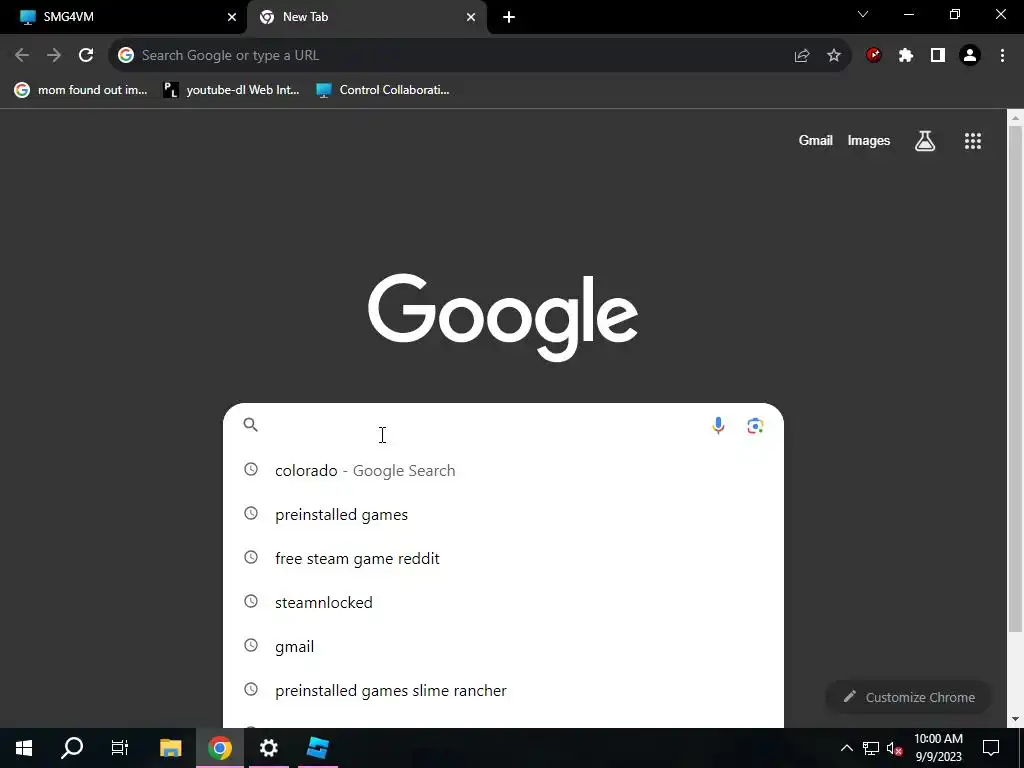Select the 'gmail' history suggestion
The width and height of the screenshot is (1024, 768).
(503, 647)
